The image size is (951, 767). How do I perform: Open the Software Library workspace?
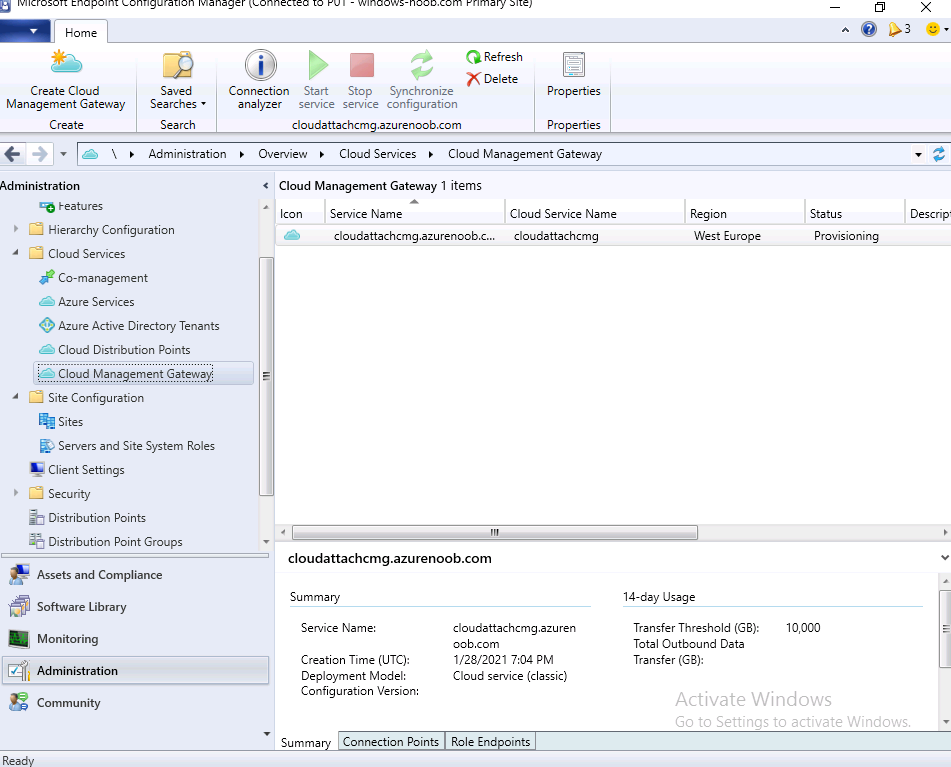point(136,607)
